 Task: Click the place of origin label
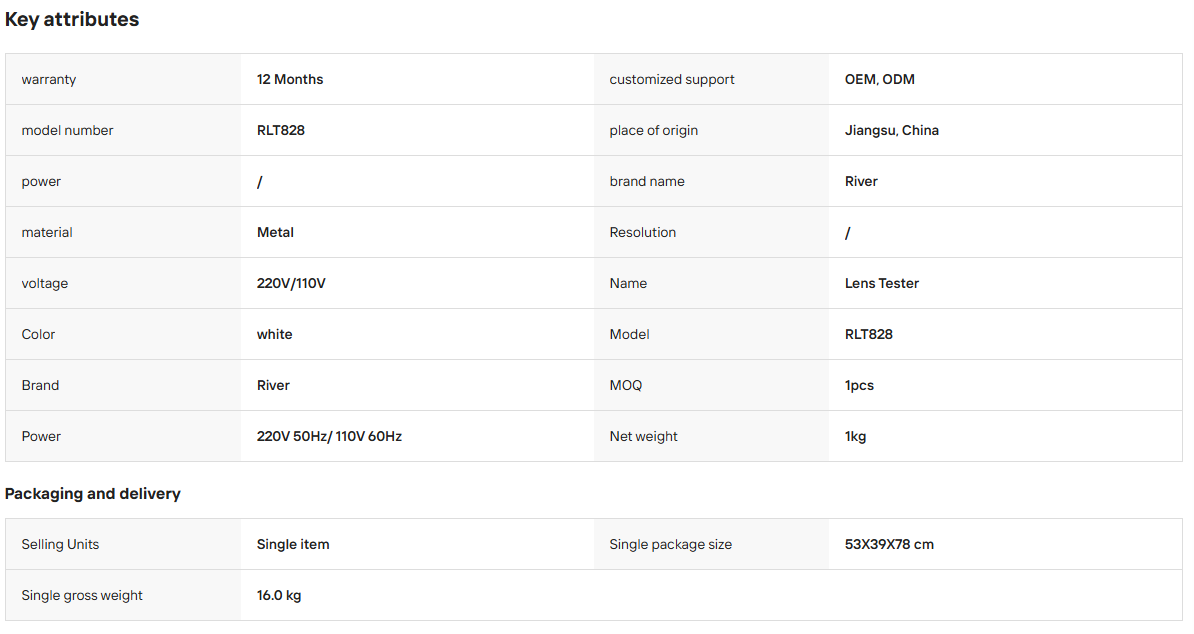[x=653, y=130]
